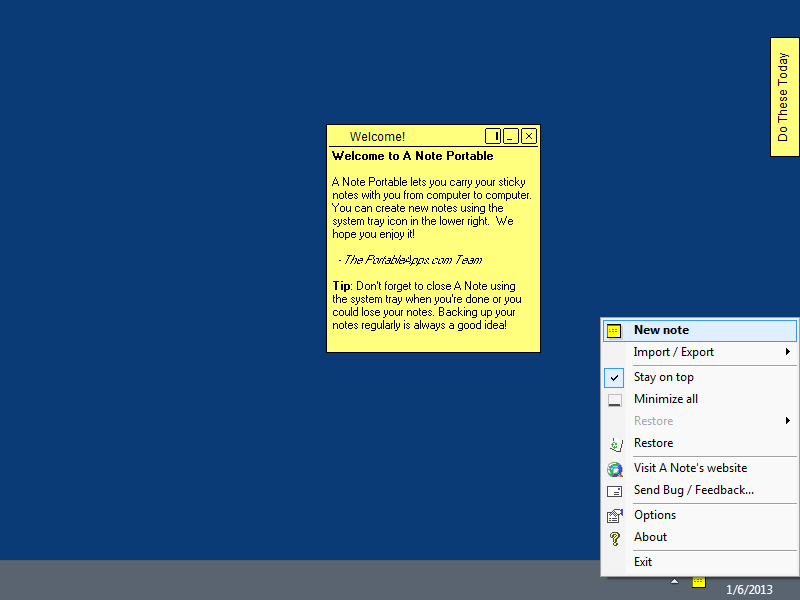Click the Minimize all icon in menu

(x=615, y=400)
